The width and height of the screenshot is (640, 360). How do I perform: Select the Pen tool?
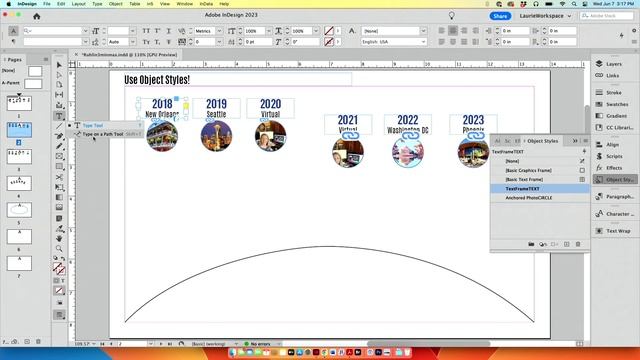pyautogui.click(x=59, y=136)
